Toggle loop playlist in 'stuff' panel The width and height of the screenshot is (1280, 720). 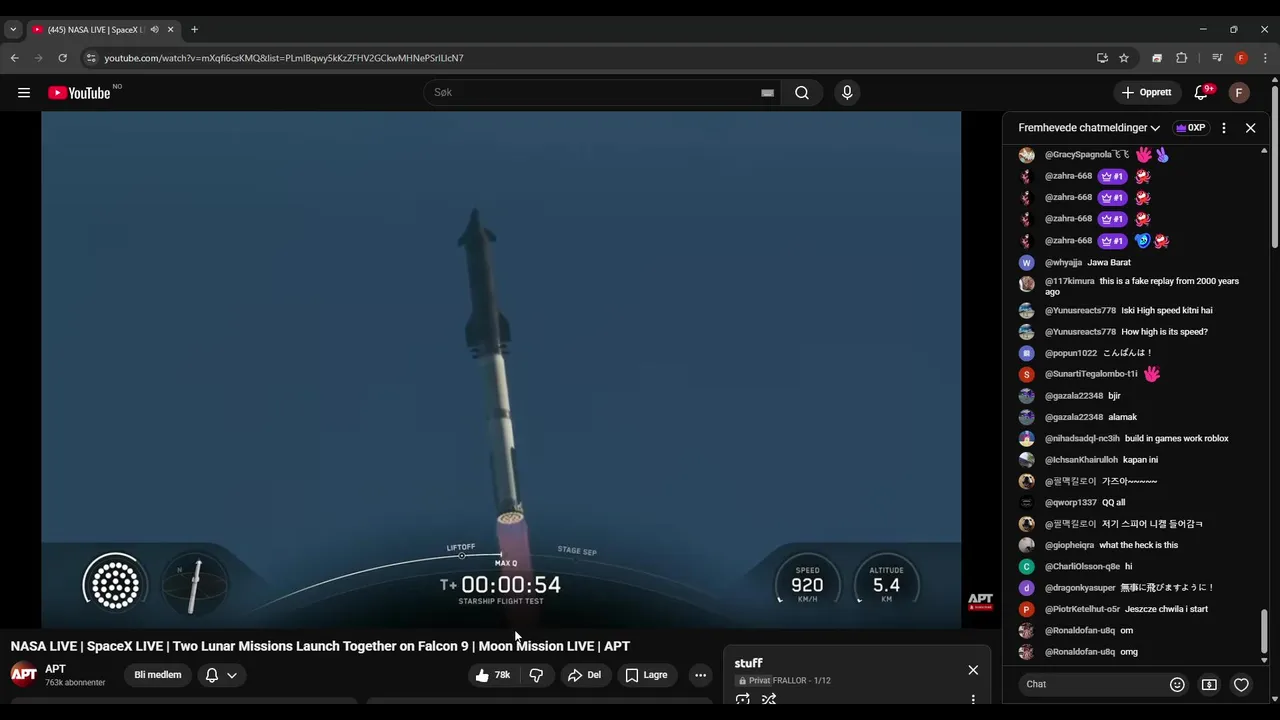click(742, 699)
